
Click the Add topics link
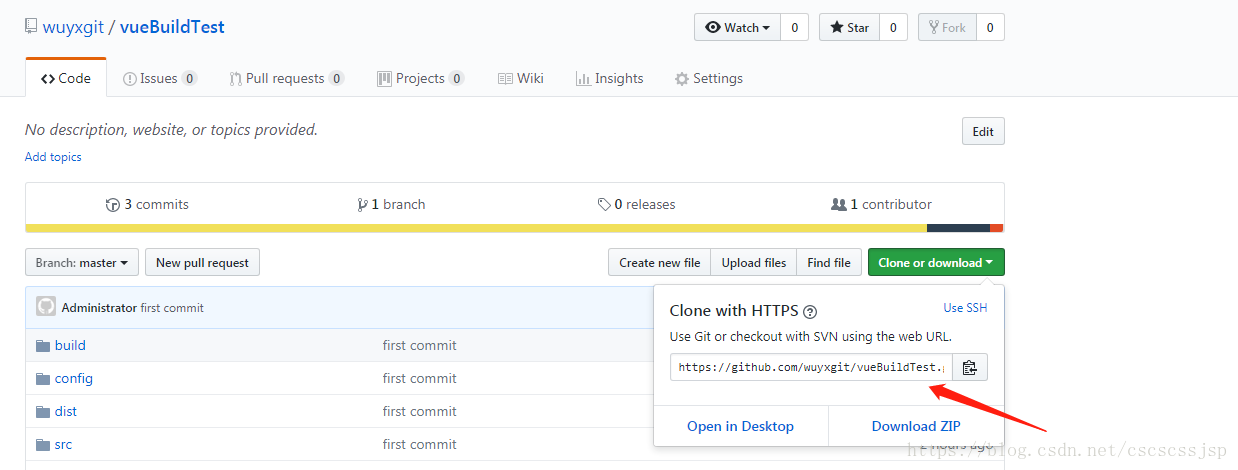(x=53, y=157)
